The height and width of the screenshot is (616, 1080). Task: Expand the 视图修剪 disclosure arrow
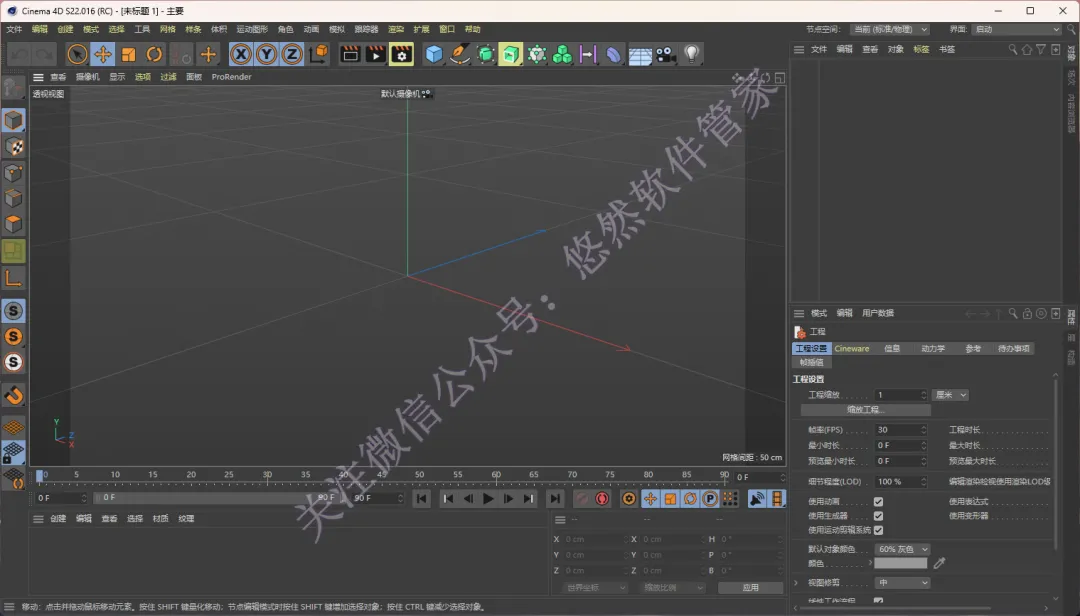click(x=797, y=583)
